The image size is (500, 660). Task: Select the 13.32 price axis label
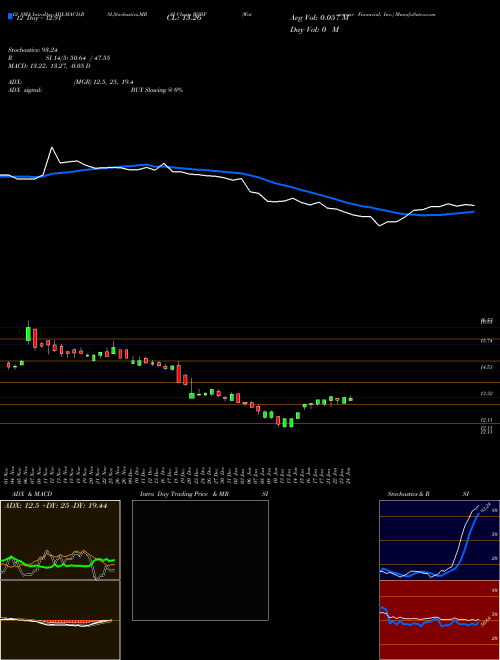point(487,394)
